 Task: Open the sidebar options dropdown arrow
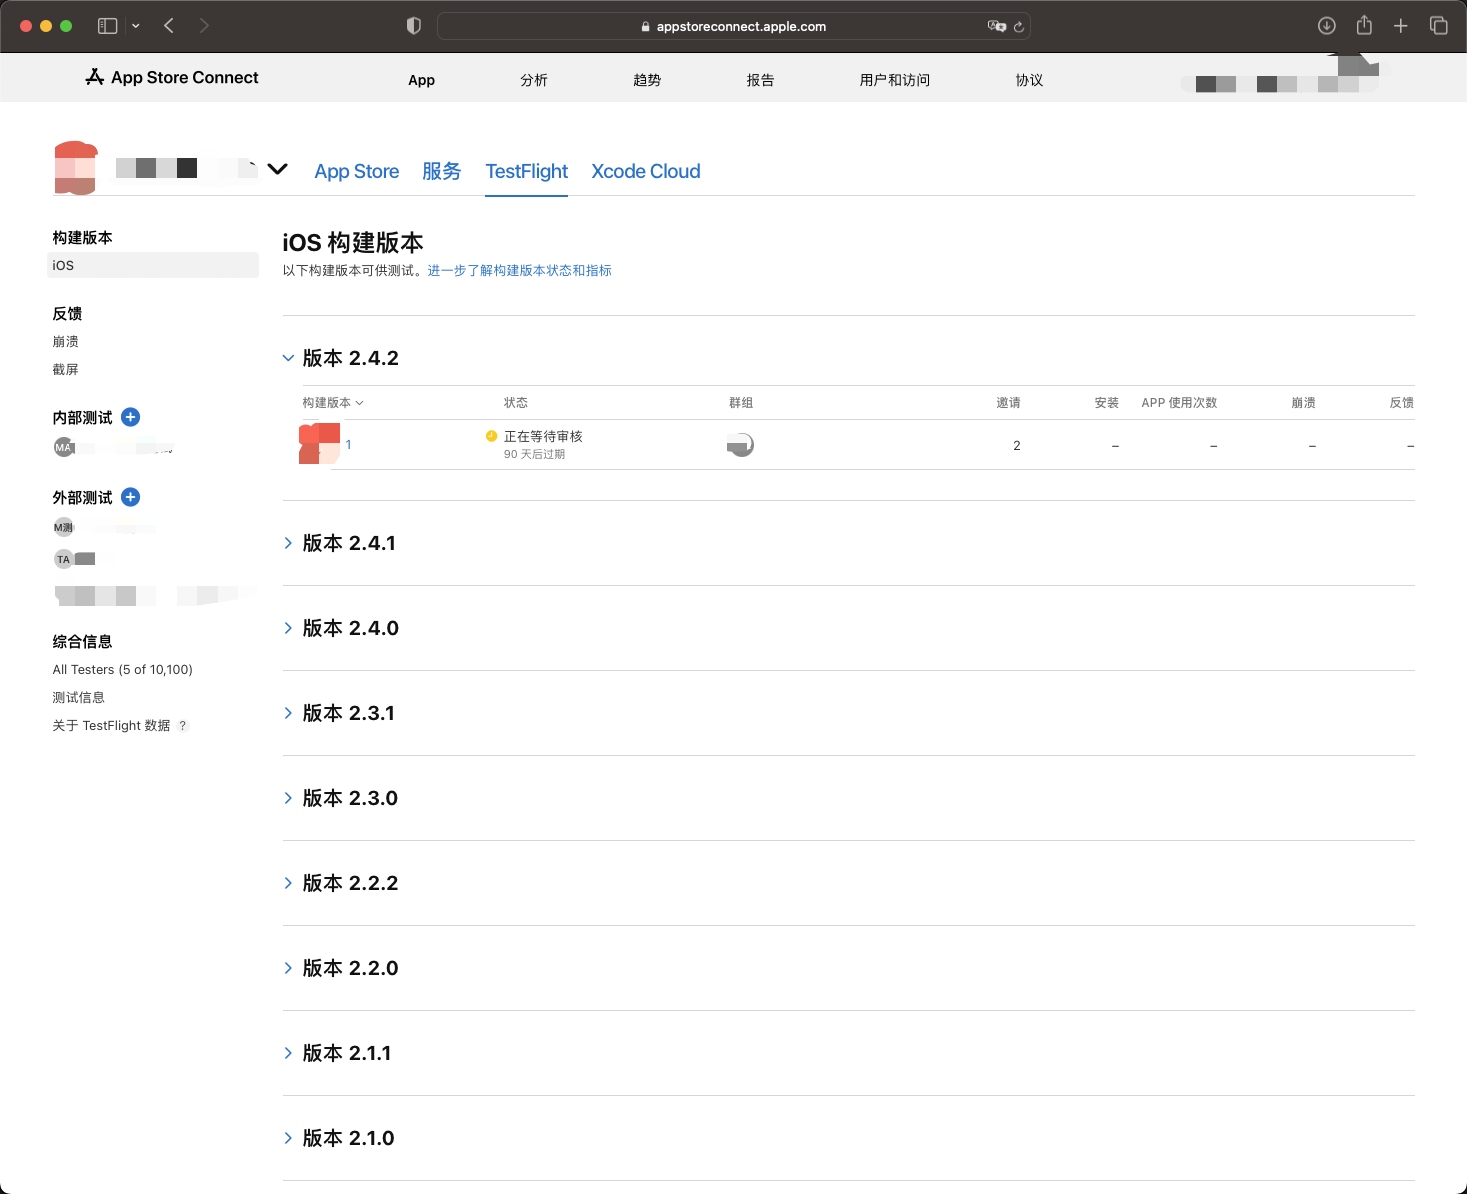click(x=136, y=26)
